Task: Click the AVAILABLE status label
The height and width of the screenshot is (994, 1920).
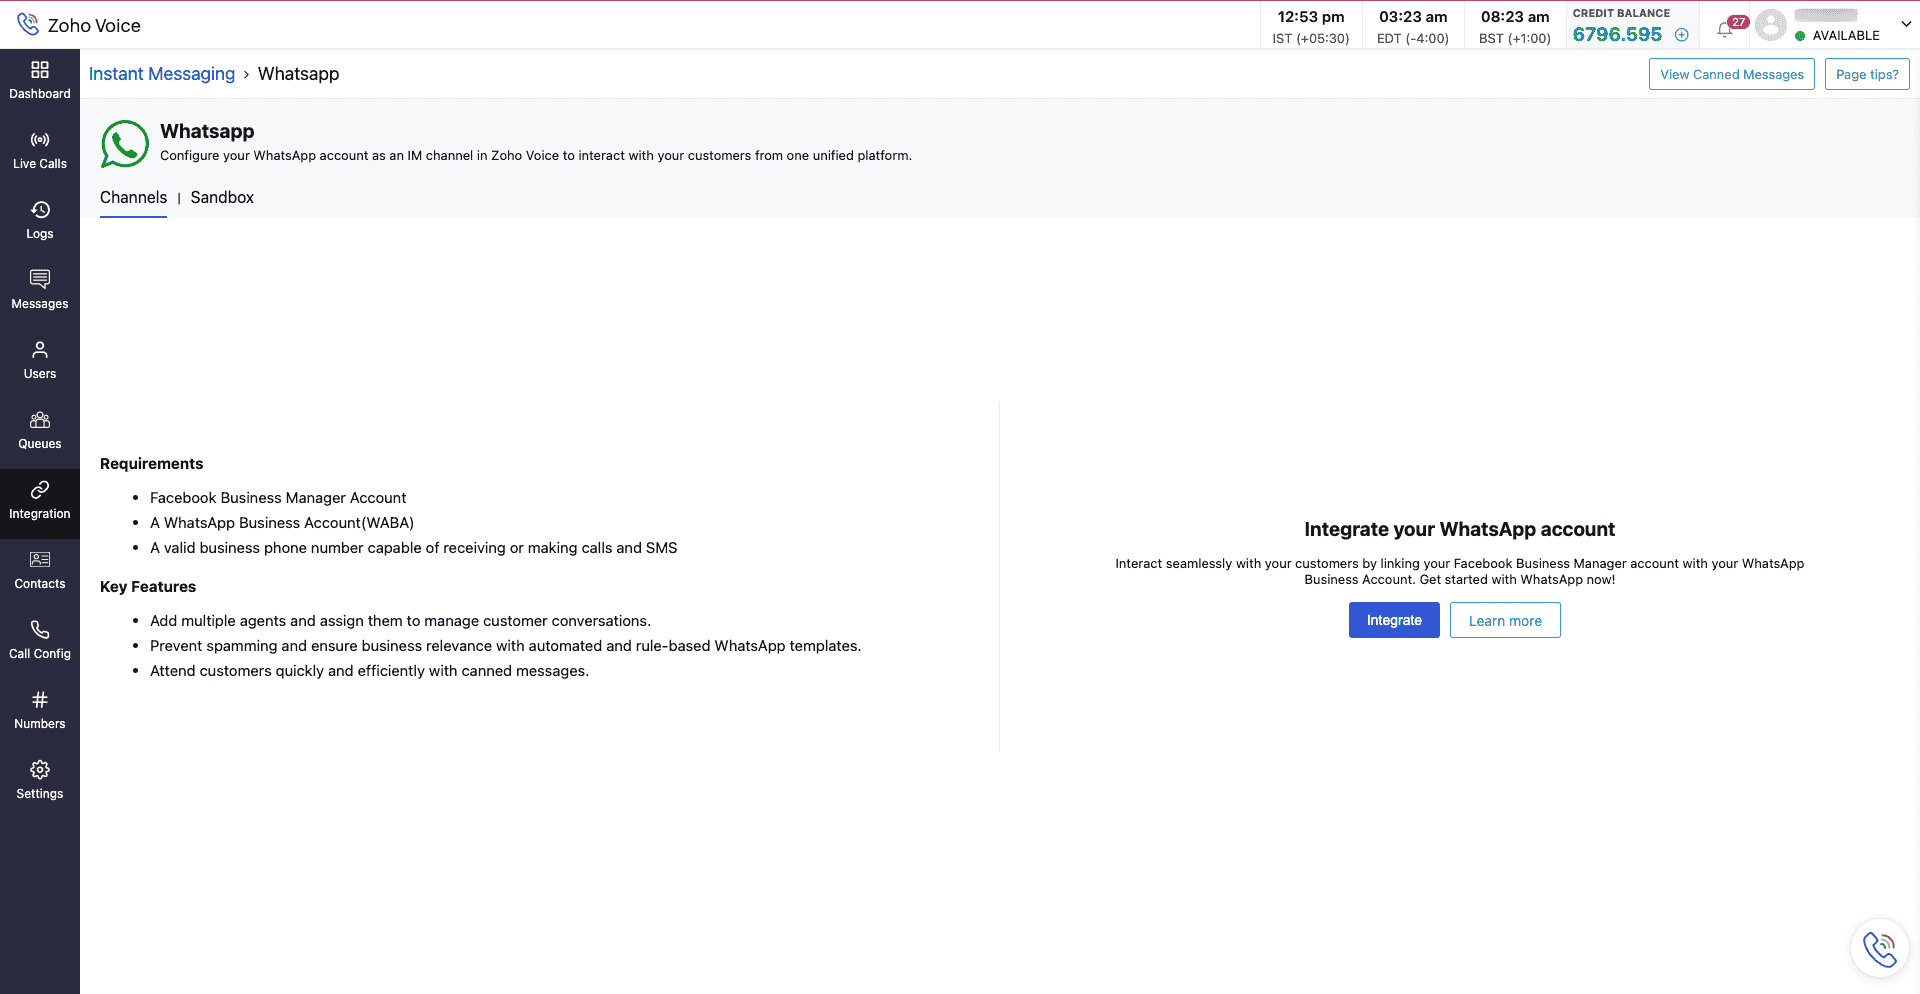Action: (x=1846, y=35)
